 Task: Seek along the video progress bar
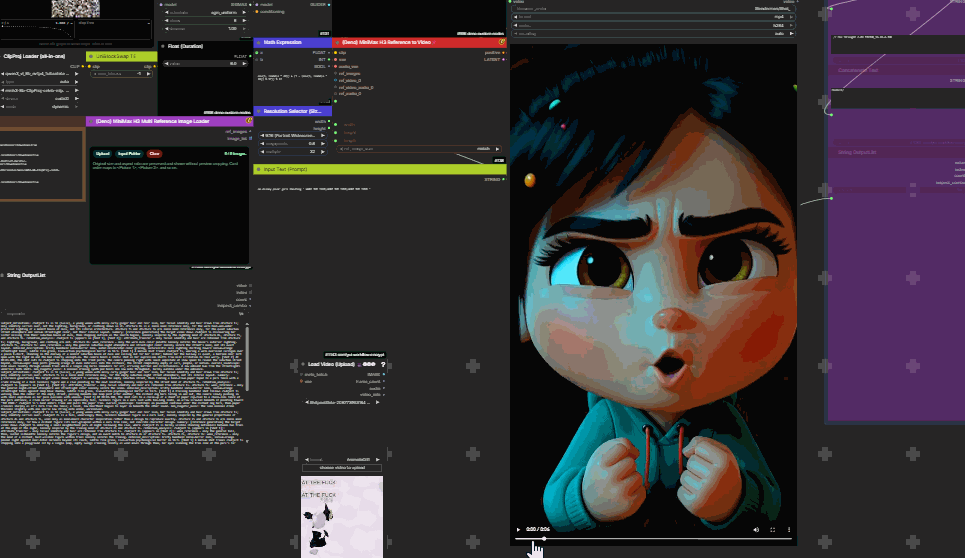point(654,538)
